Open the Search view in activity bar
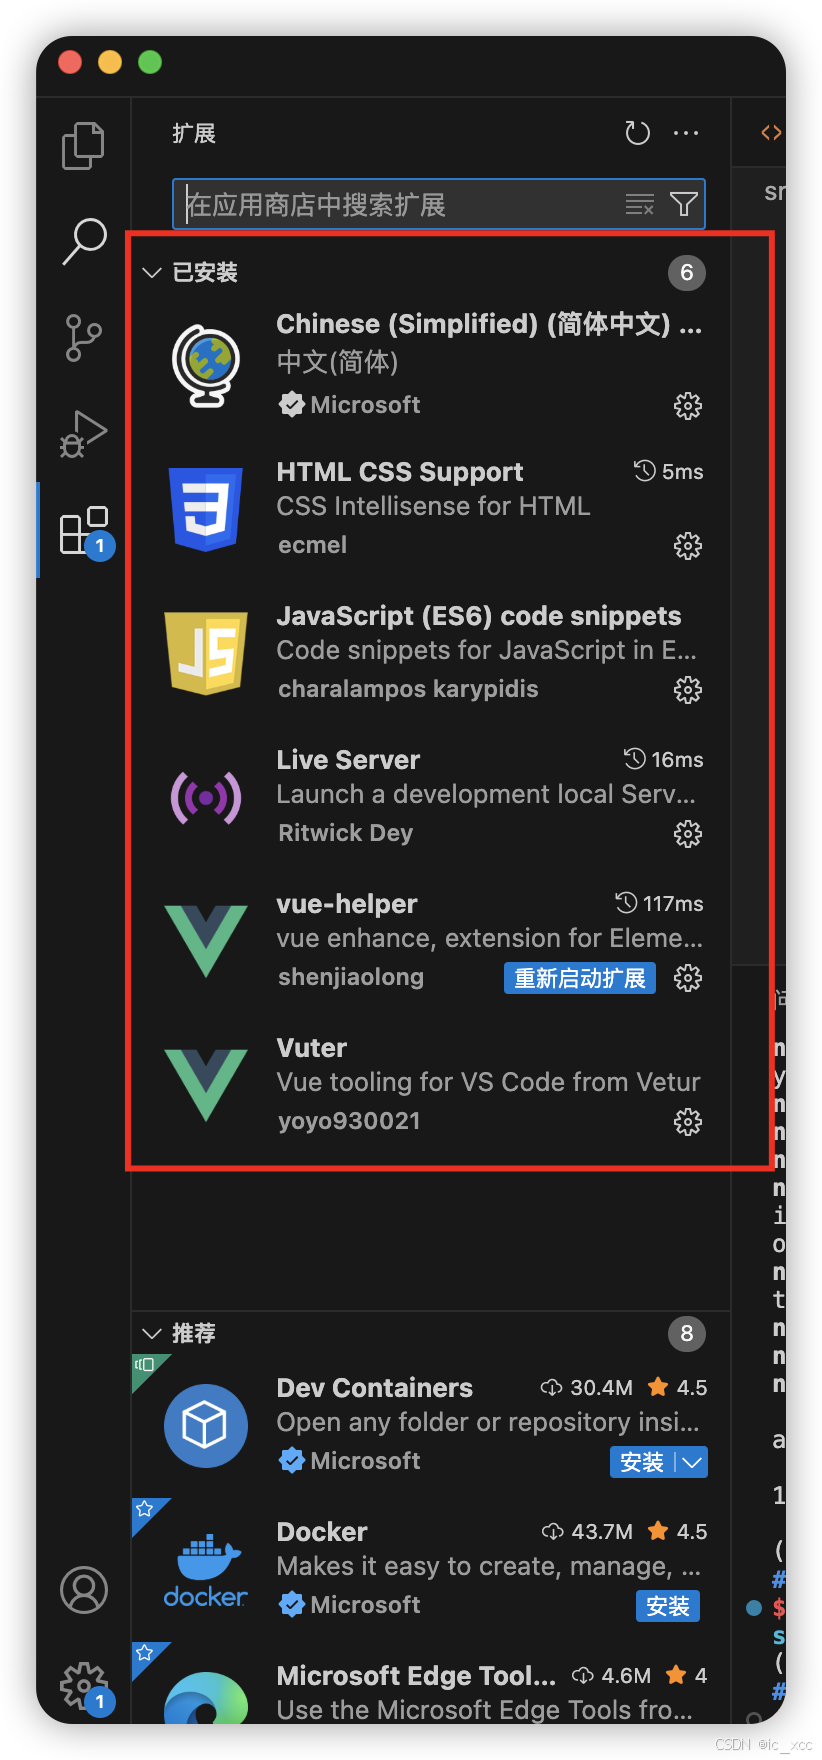822x1760 pixels. point(84,241)
